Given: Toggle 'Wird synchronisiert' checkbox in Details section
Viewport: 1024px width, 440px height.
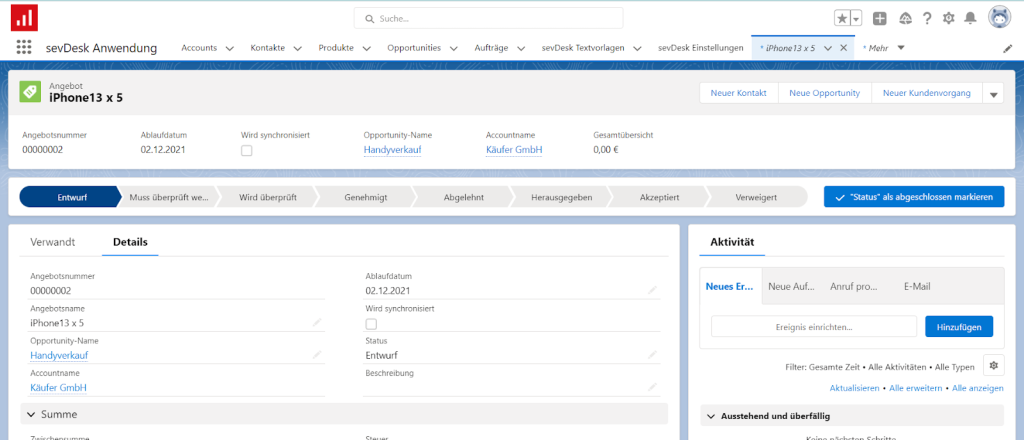Looking at the screenshot, I should 372,324.
